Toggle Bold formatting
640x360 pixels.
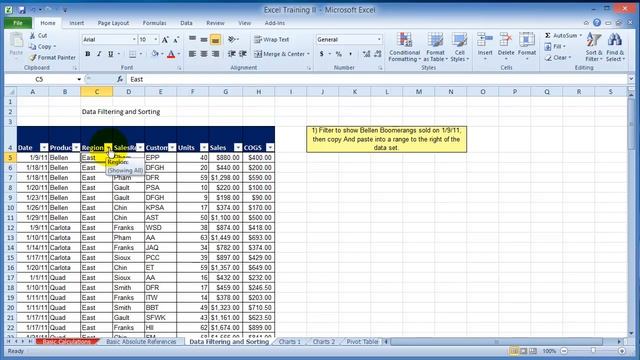point(87,54)
